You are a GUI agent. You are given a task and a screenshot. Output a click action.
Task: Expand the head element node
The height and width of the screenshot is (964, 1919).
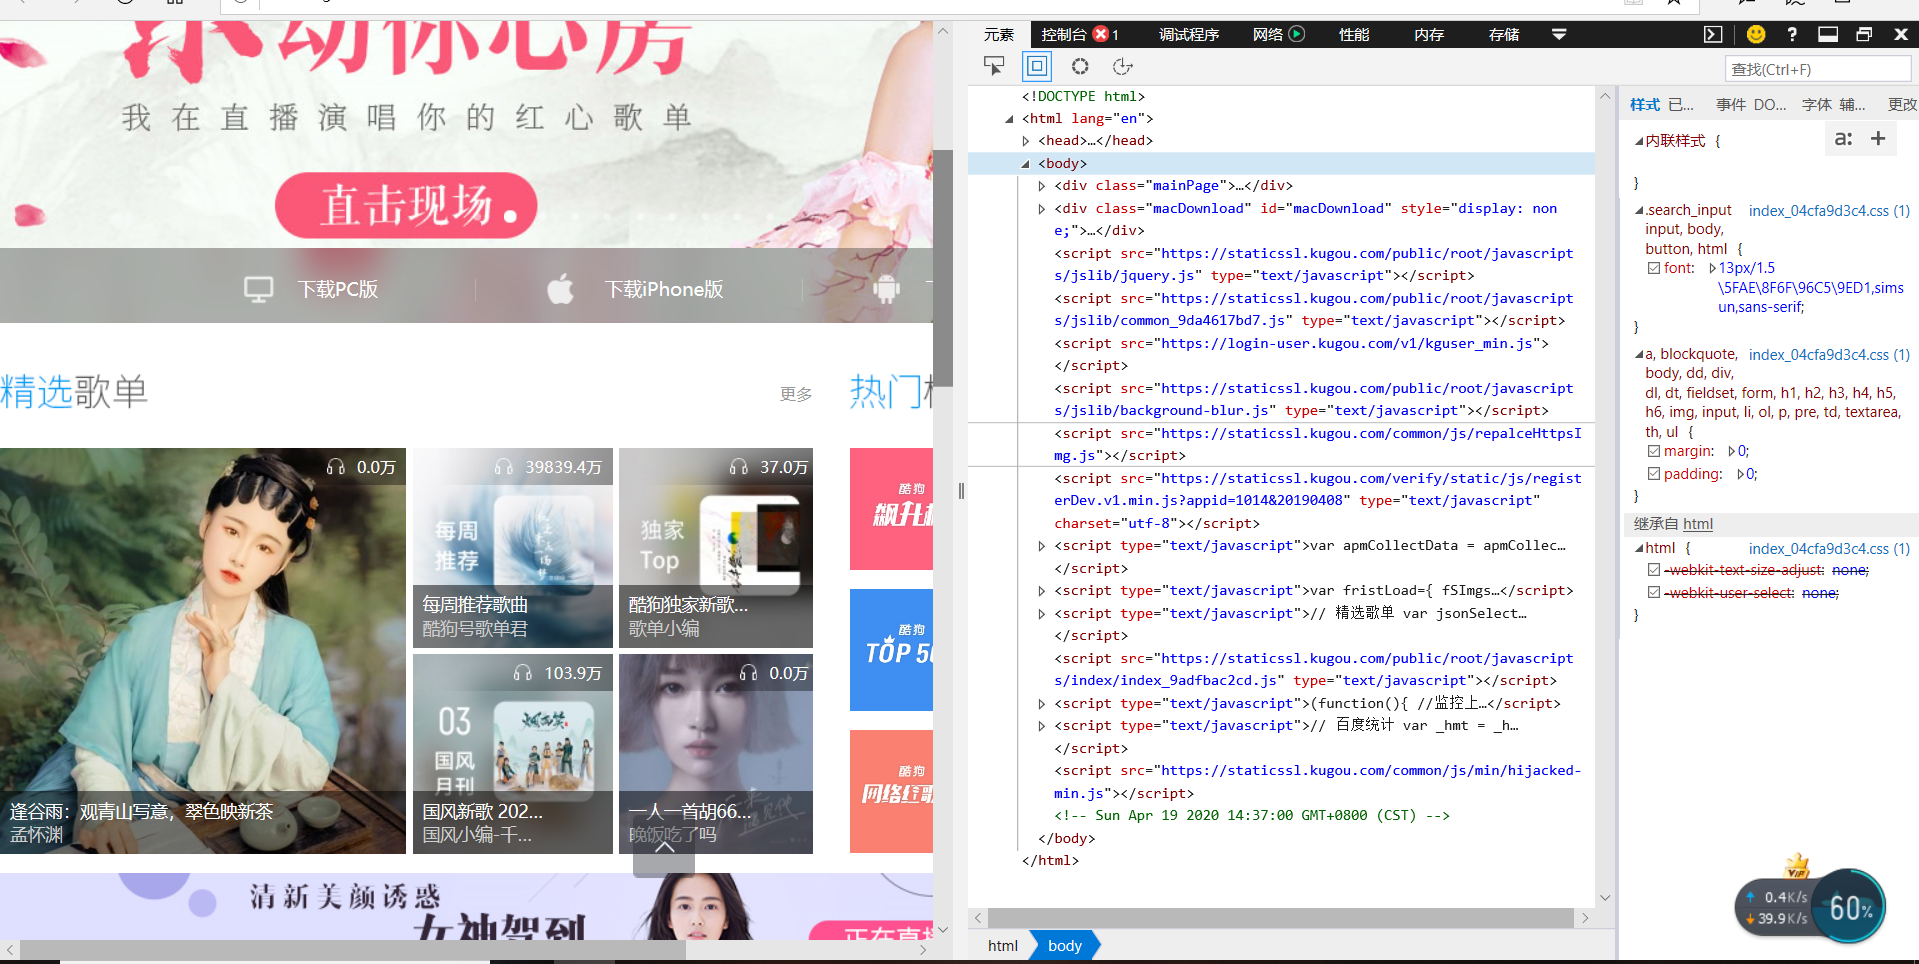pyautogui.click(x=1026, y=141)
